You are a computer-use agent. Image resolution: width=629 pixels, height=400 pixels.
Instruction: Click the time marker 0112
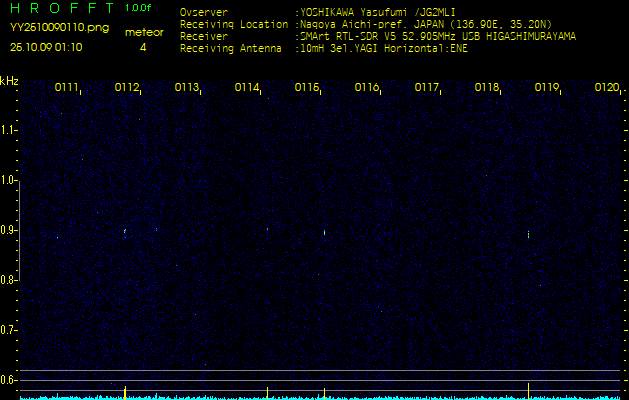pyautogui.click(x=126, y=87)
